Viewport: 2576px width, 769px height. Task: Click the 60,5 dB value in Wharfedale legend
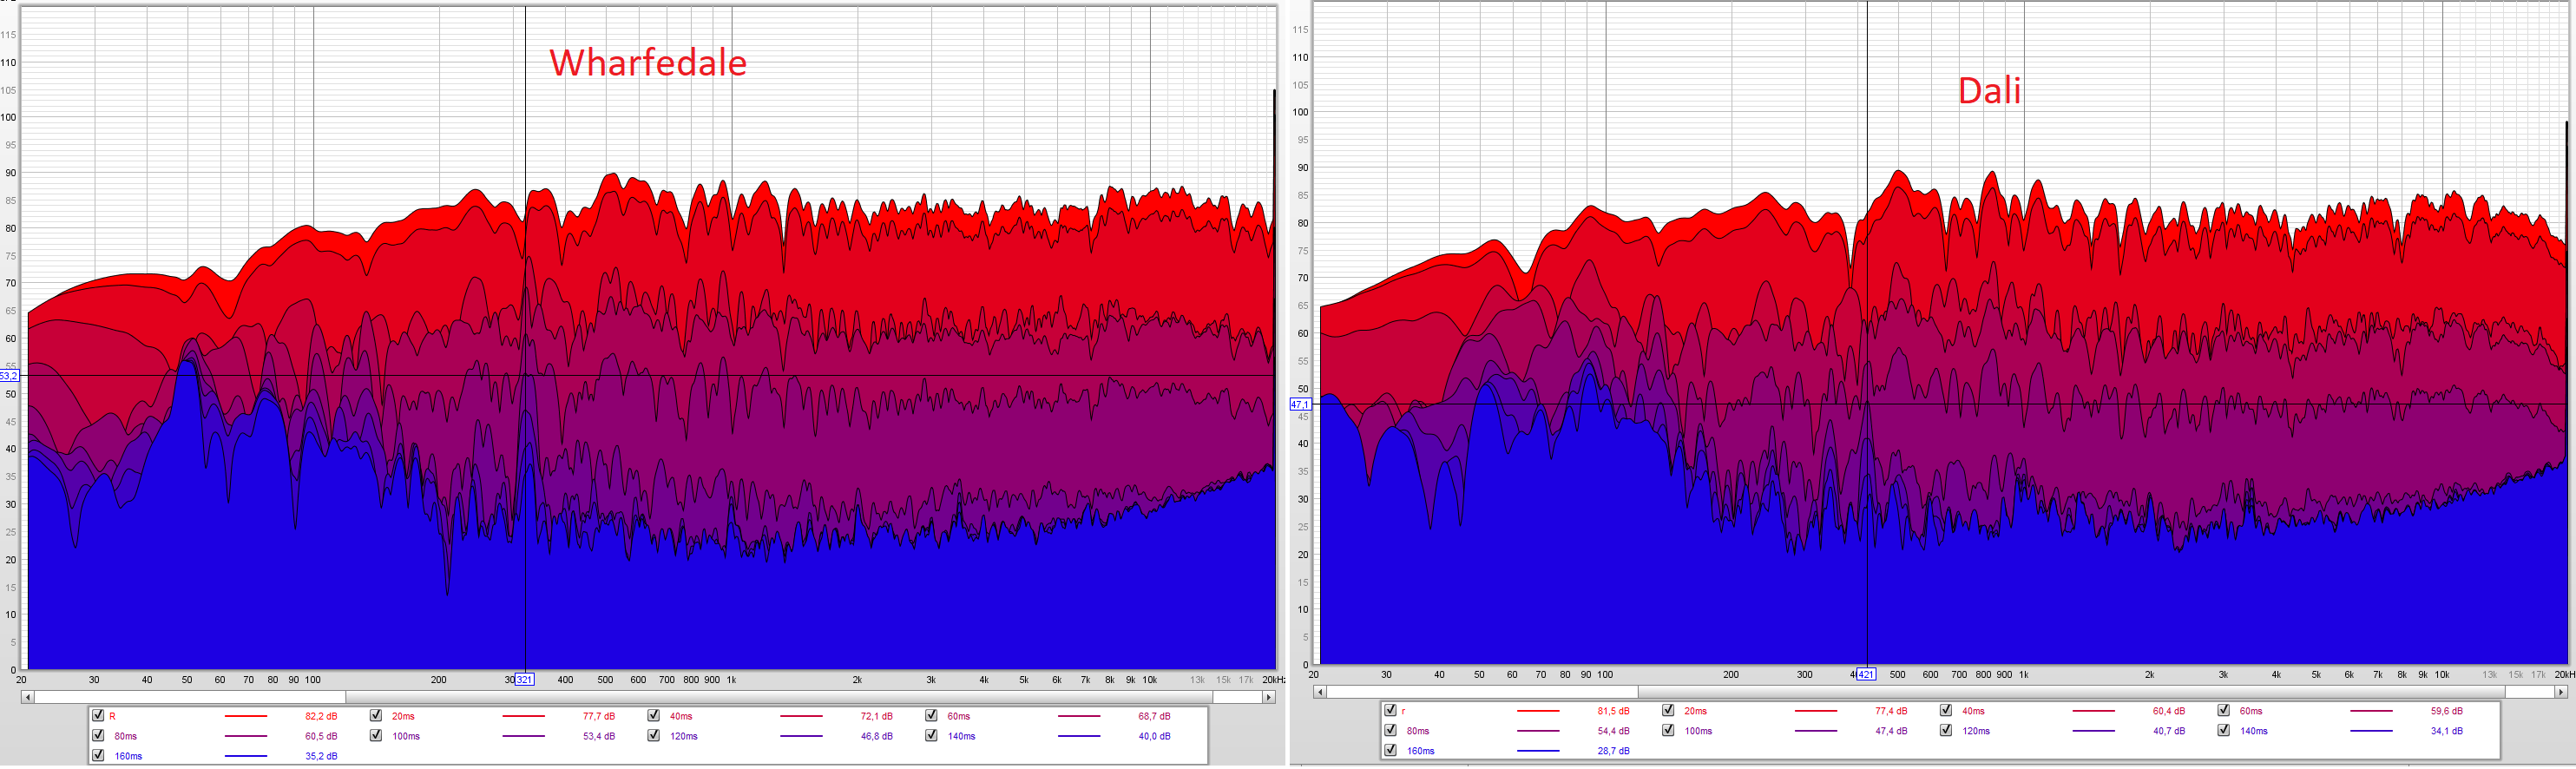[321, 736]
